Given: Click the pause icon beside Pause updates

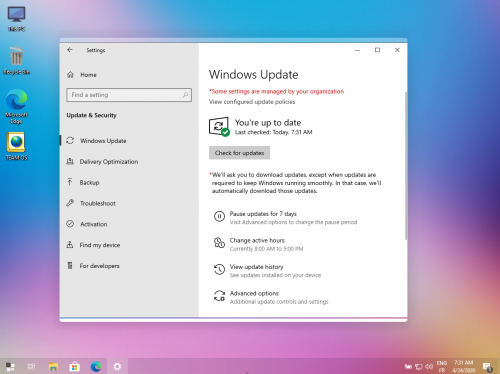Looking at the screenshot, I should tap(219, 217).
